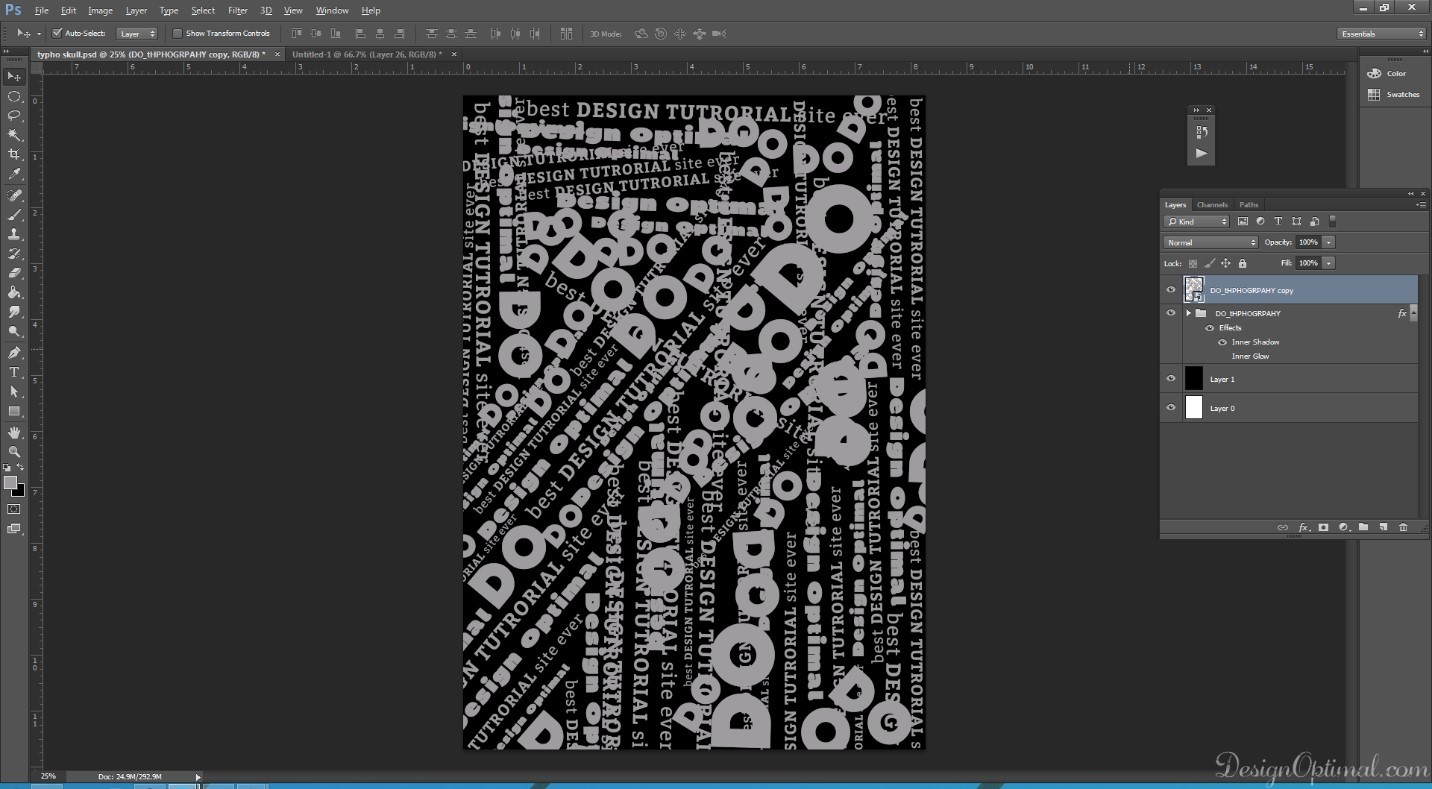Toggle the layer filter on/off switch
This screenshot has width=1432, height=789.
(1332, 221)
